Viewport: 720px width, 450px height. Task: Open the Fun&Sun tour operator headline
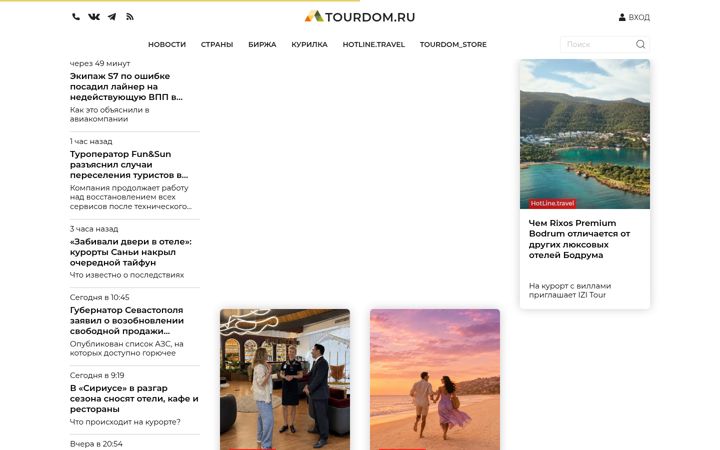(x=129, y=164)
